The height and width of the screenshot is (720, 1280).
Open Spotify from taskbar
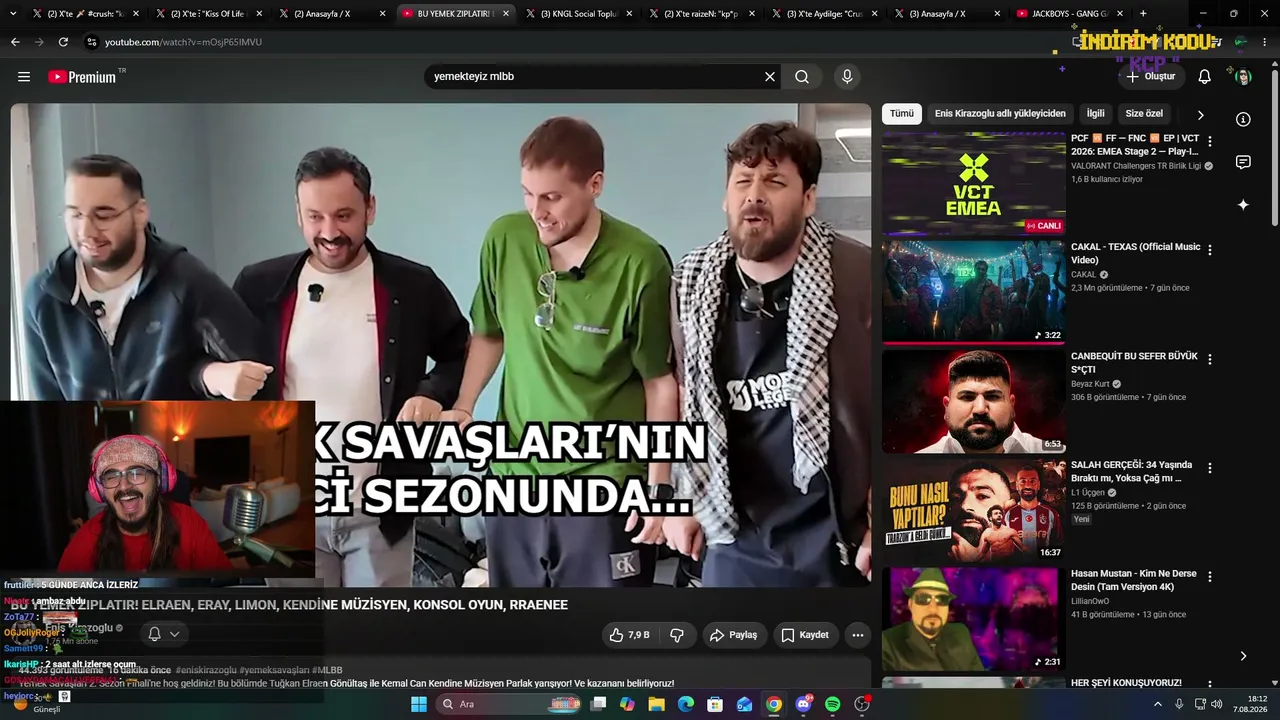pos(833,704)
